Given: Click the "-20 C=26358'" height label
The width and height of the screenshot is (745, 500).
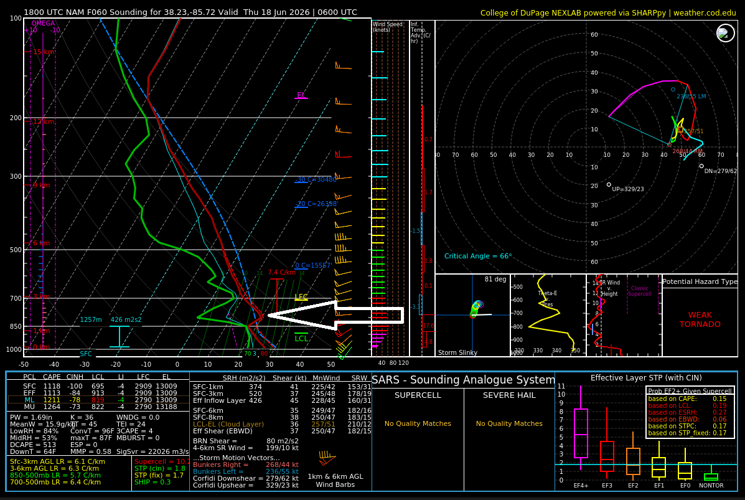Looking at the screenshot, I should click(316, 203).
